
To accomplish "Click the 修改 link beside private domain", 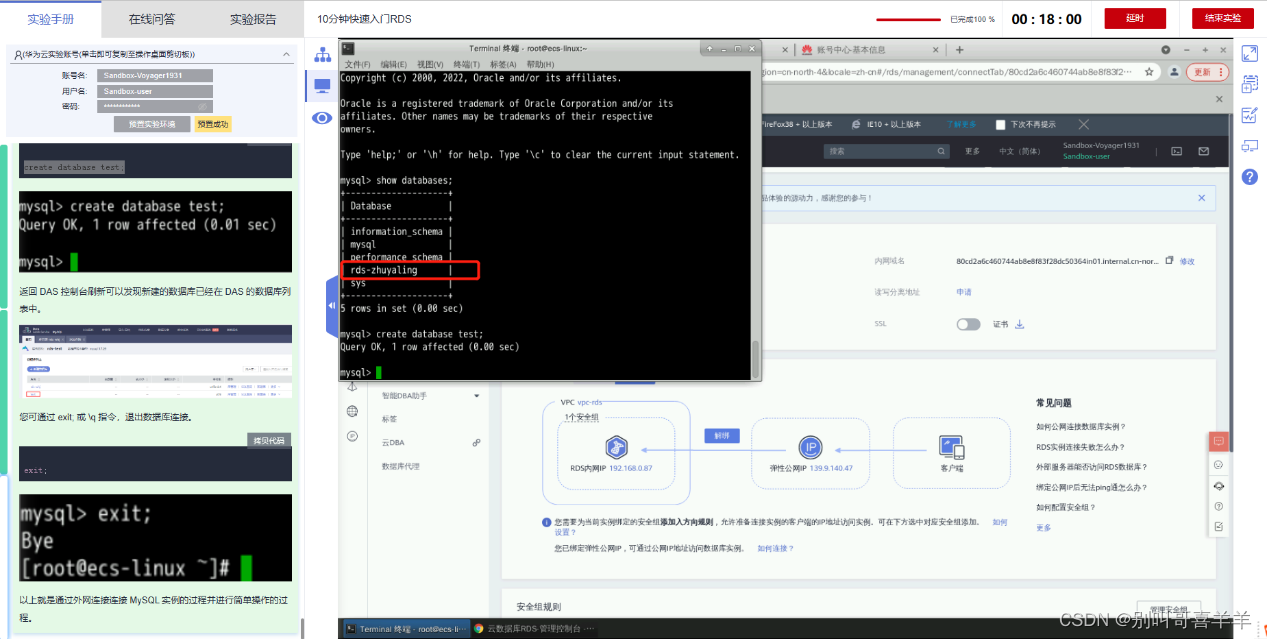I will [x=1187, y=261].
